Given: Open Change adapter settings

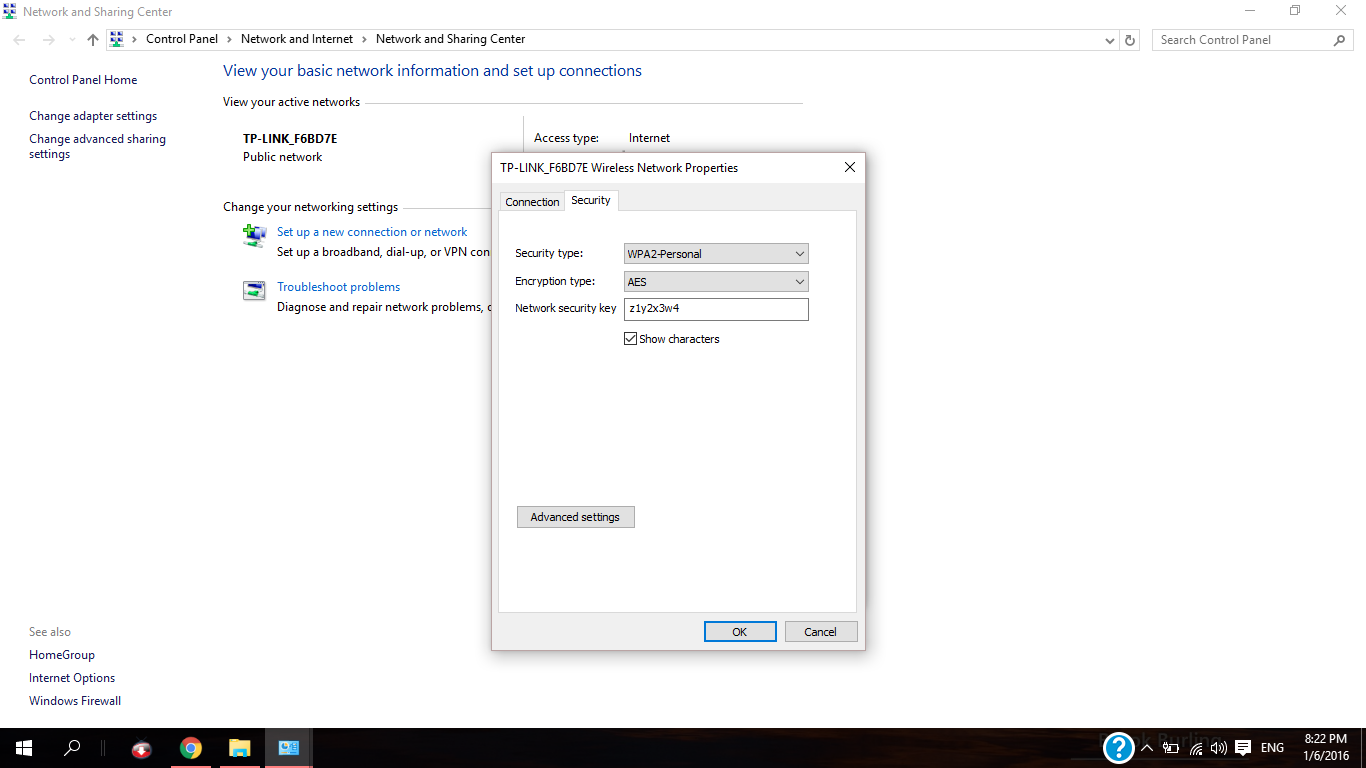Looking at the screenshot, I should (x=93, y=116).
